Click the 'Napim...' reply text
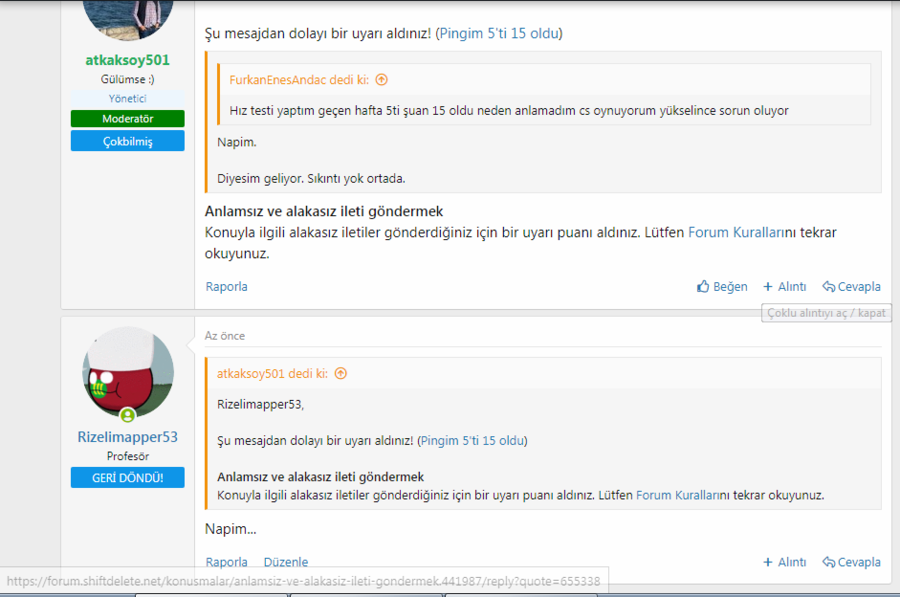This screenshot has height=597, width=900. 231,529
